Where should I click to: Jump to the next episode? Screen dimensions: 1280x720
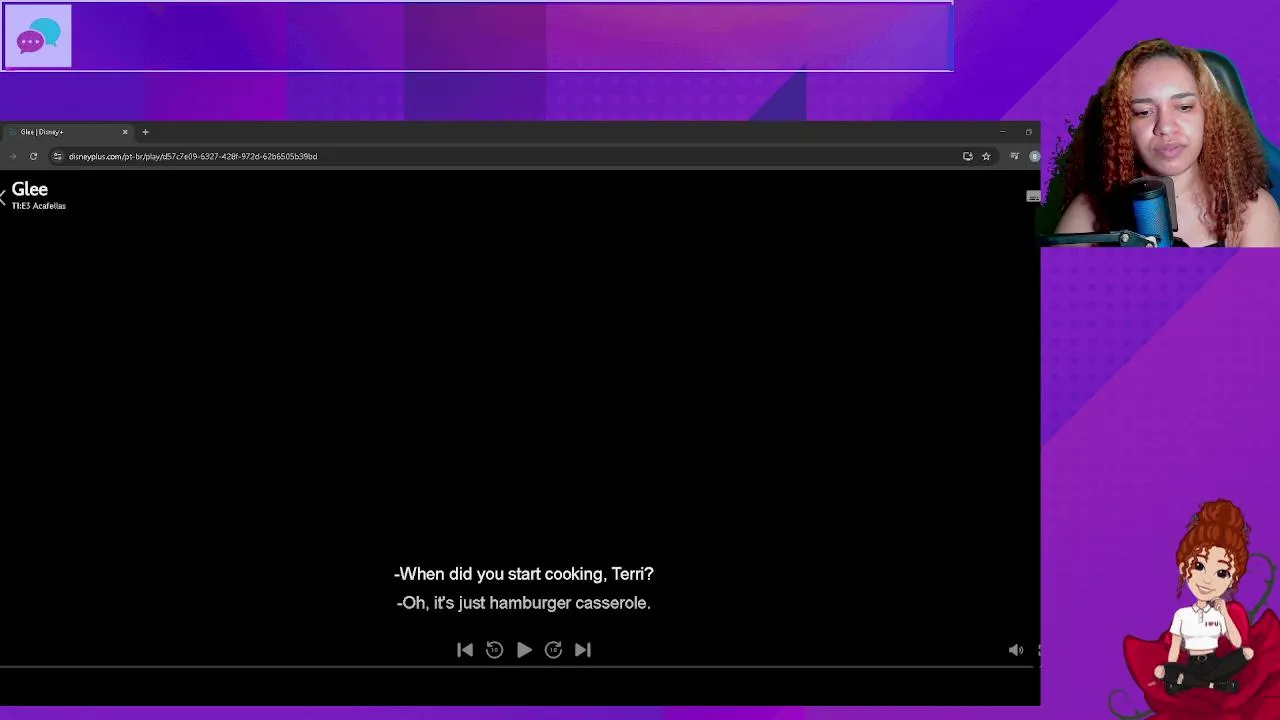click(583, 650)
